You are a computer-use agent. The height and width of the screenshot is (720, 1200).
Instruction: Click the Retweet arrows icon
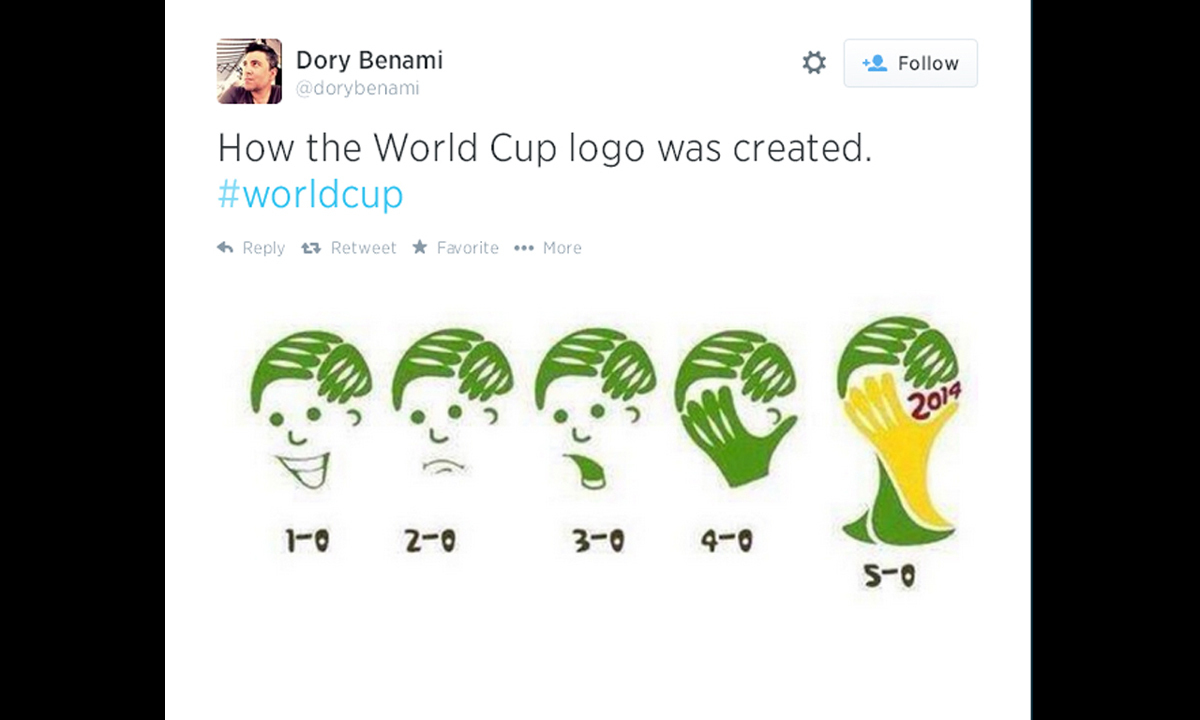coord(311,248)
